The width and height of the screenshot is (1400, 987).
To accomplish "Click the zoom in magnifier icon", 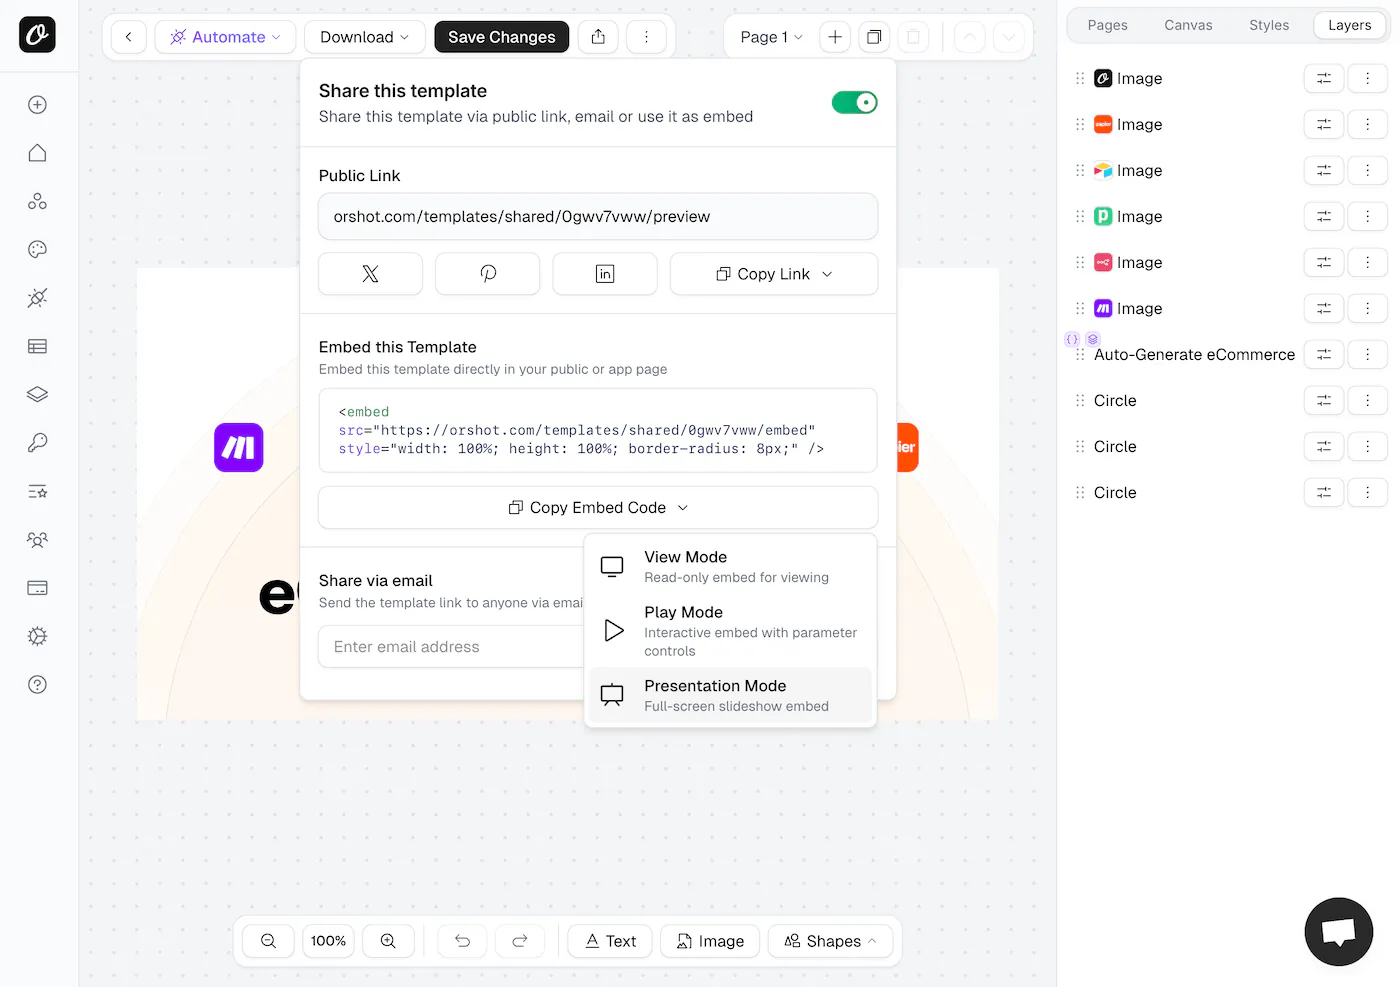I will coord(388,941).
